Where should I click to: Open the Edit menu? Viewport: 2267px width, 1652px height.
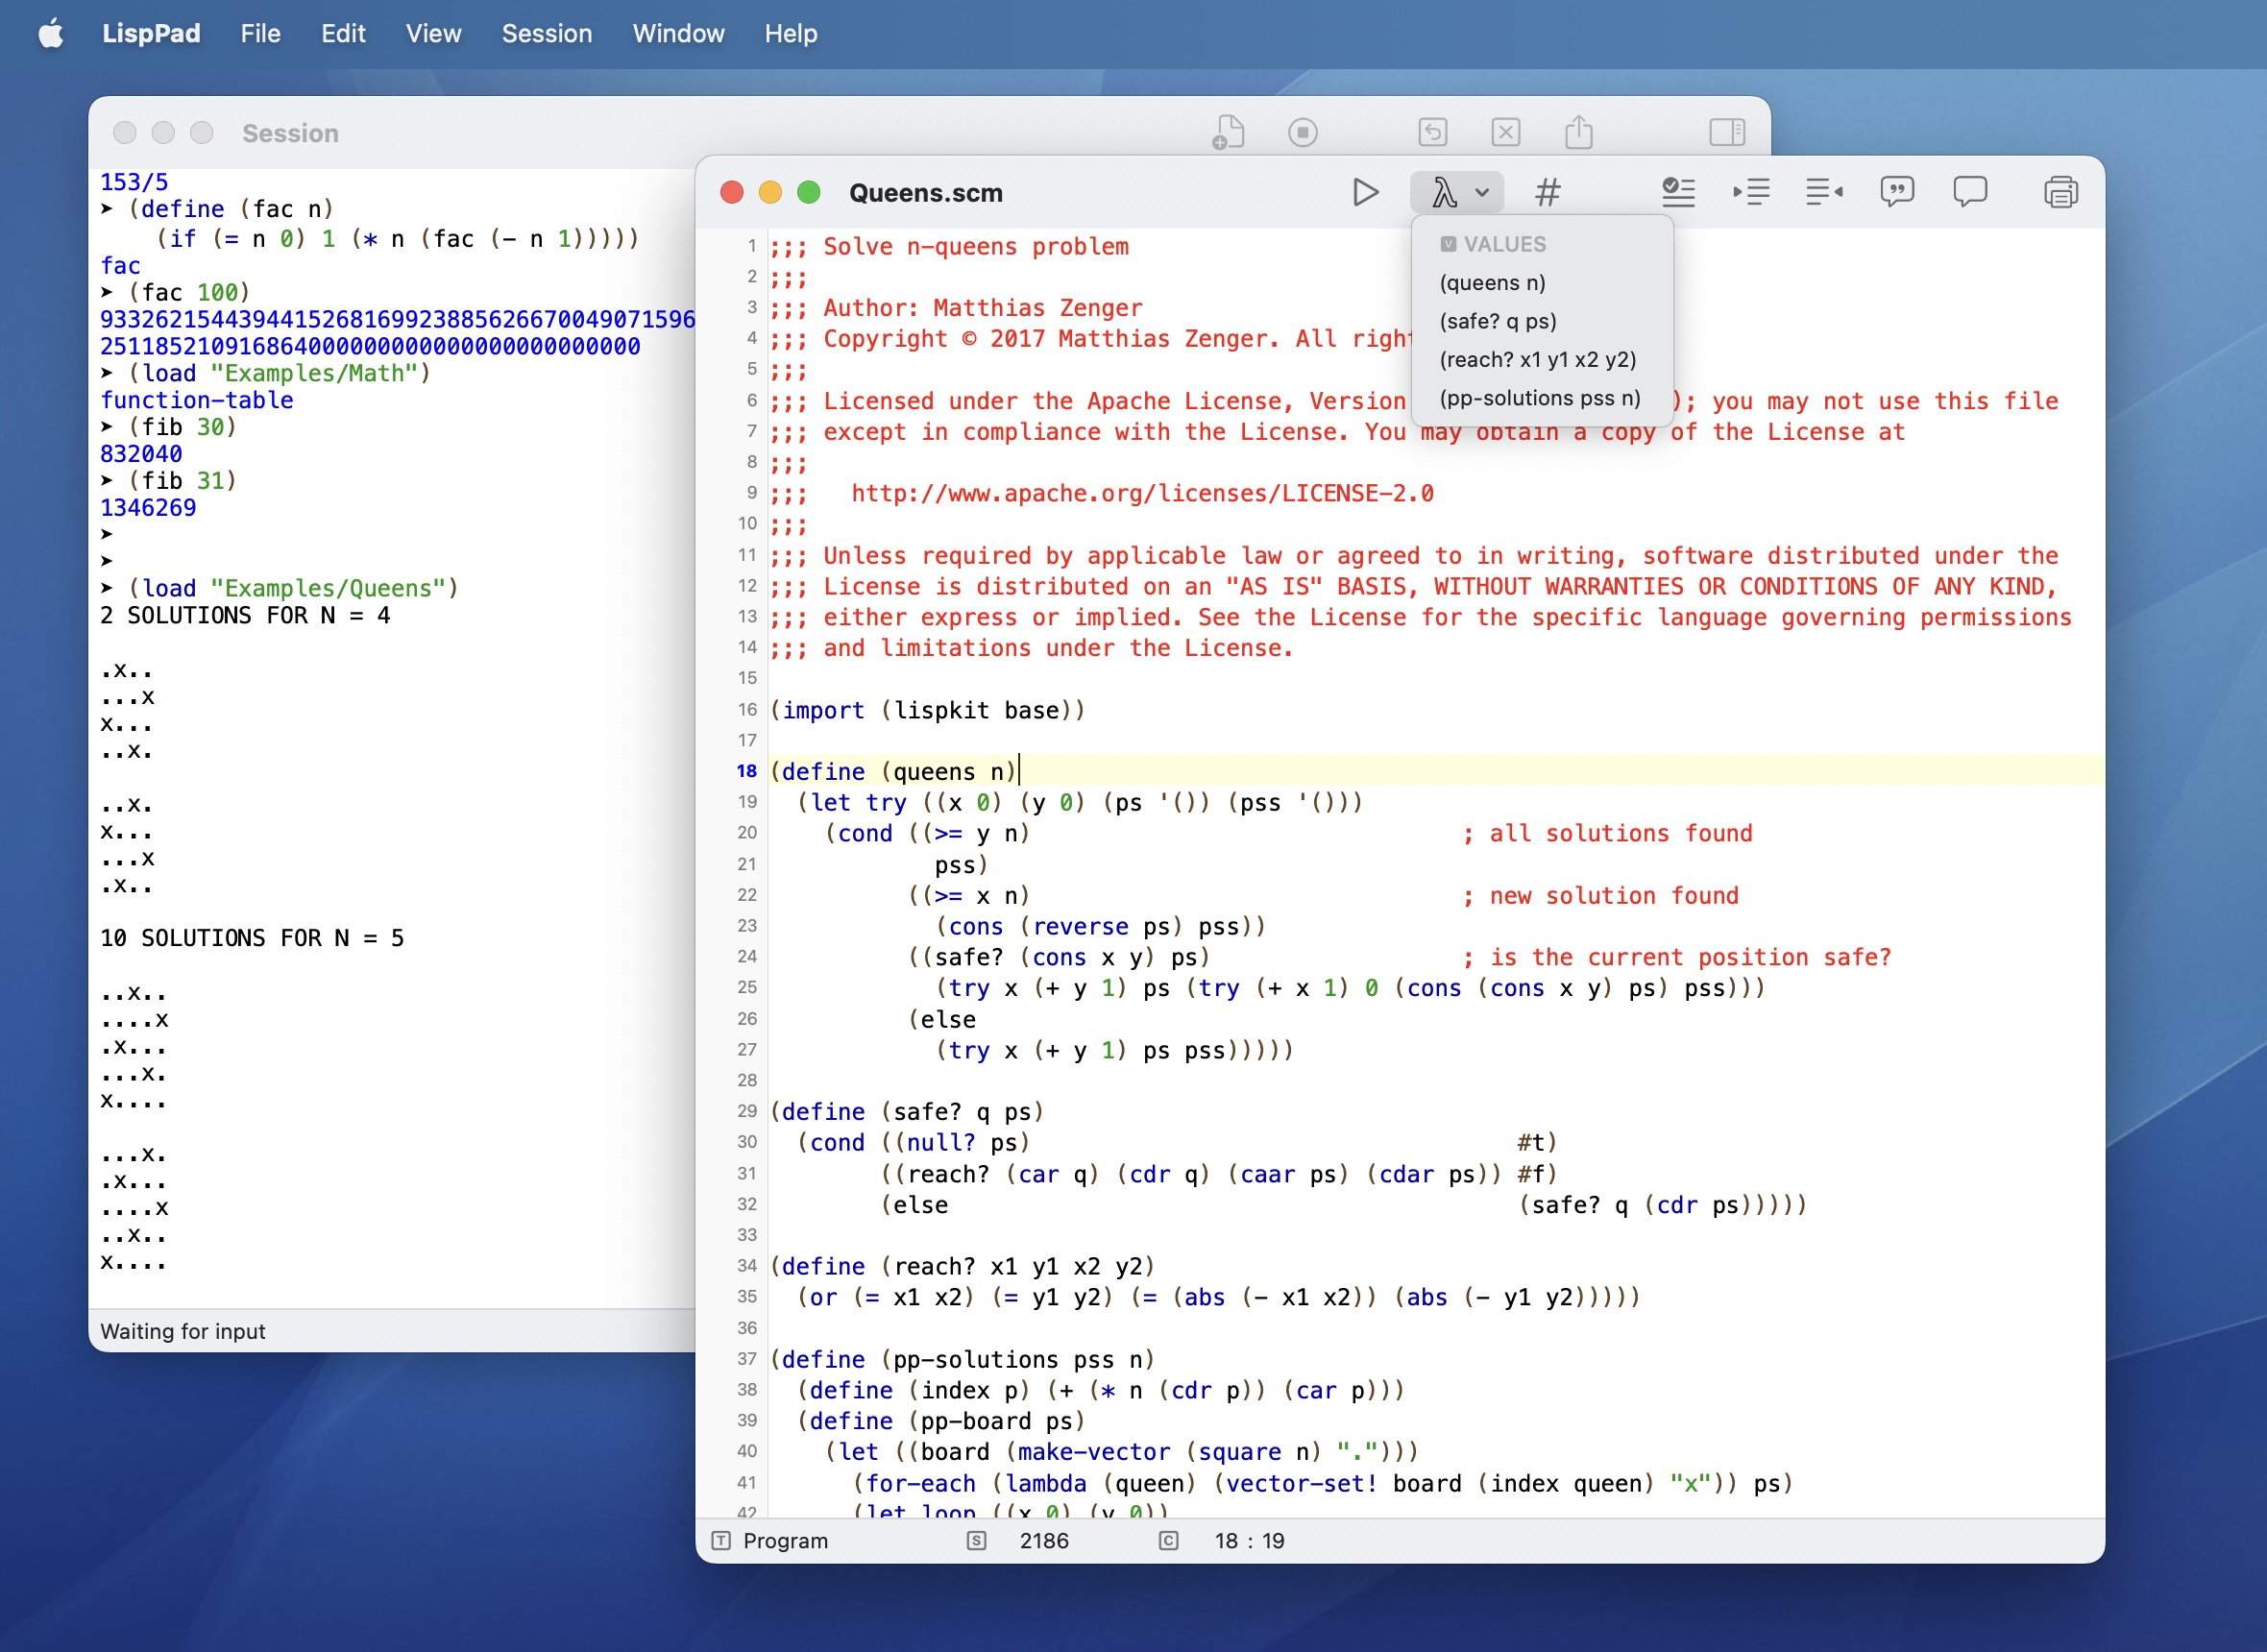[x=343, y=34]
